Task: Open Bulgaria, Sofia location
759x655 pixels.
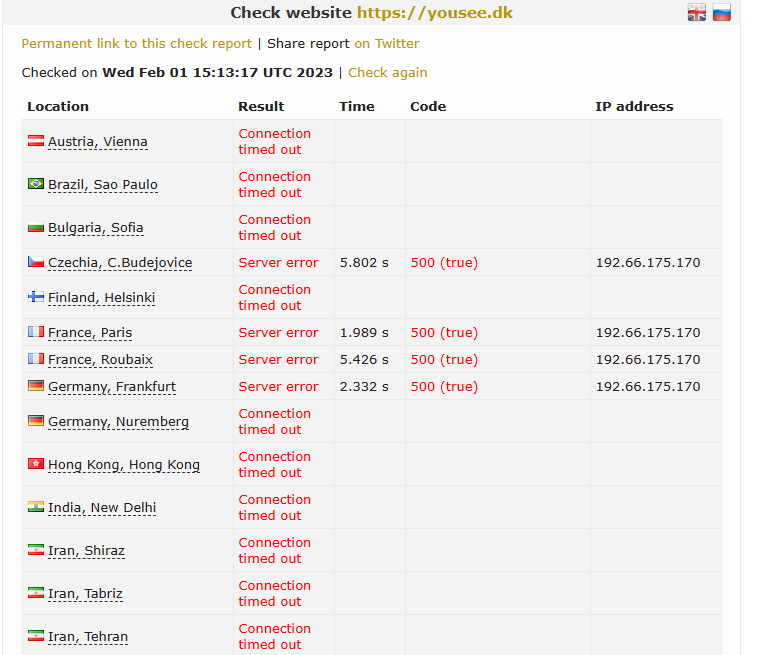Action: [96, 228]
